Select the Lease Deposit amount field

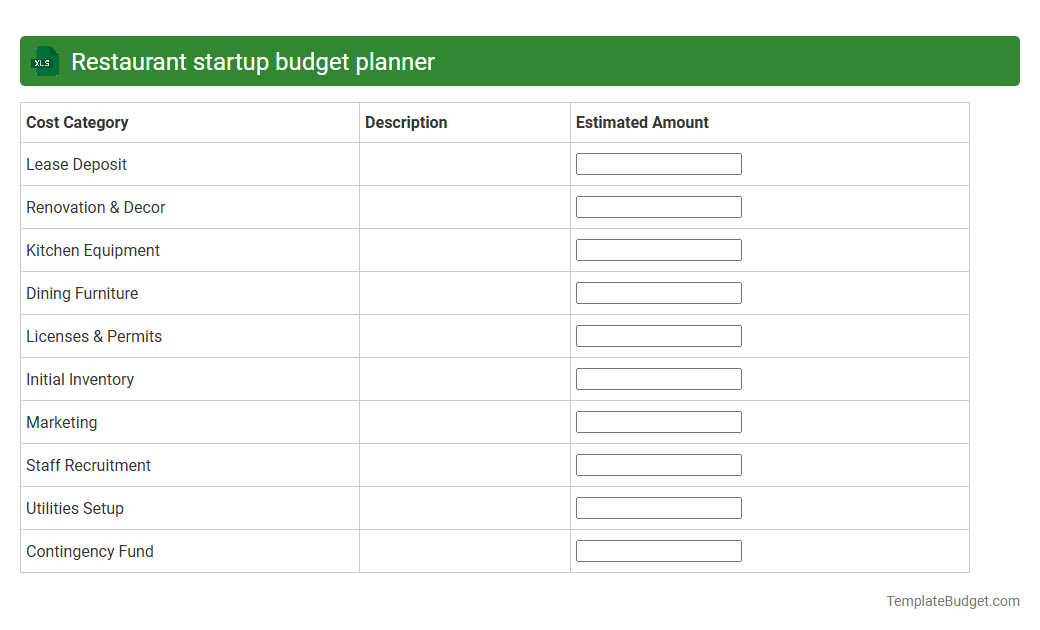(x=658, y=163)
